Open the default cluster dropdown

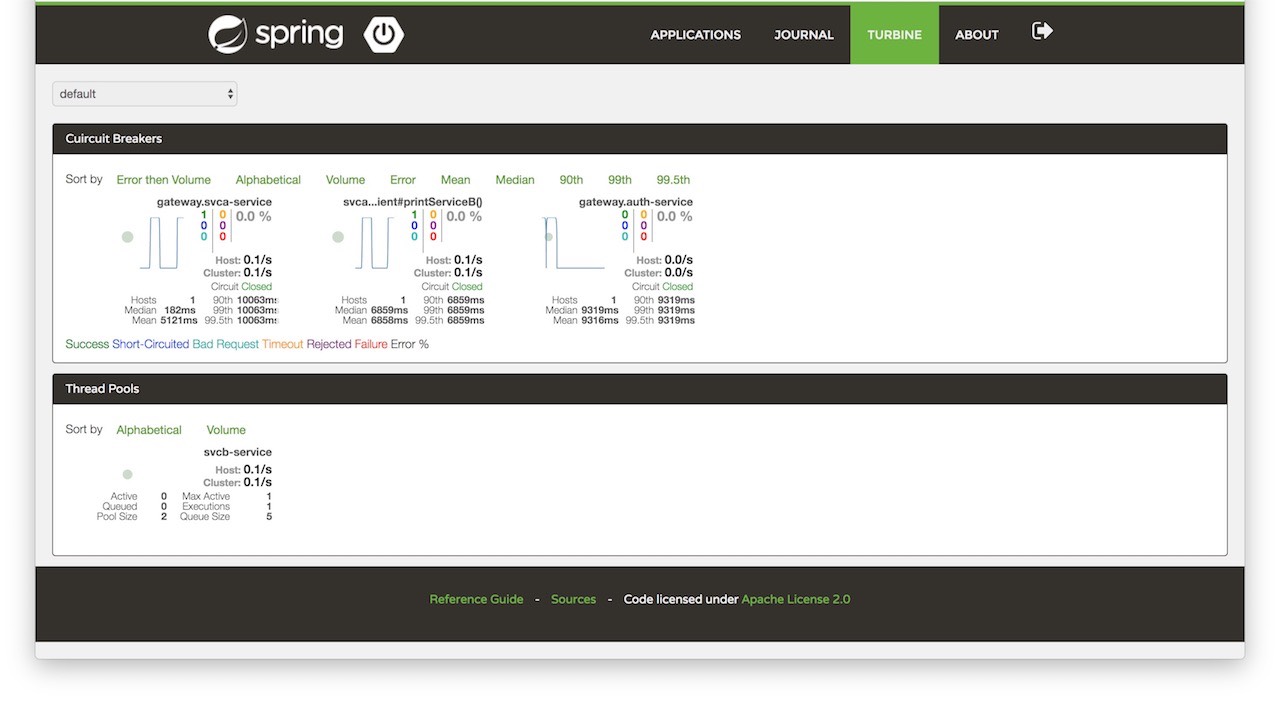pos(145,94)
